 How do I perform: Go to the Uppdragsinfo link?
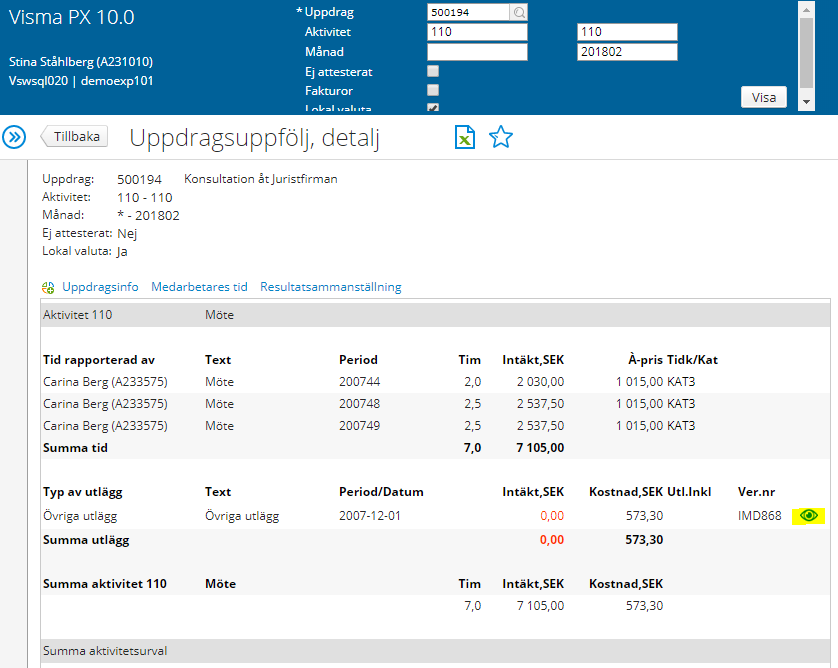[100, 287]
